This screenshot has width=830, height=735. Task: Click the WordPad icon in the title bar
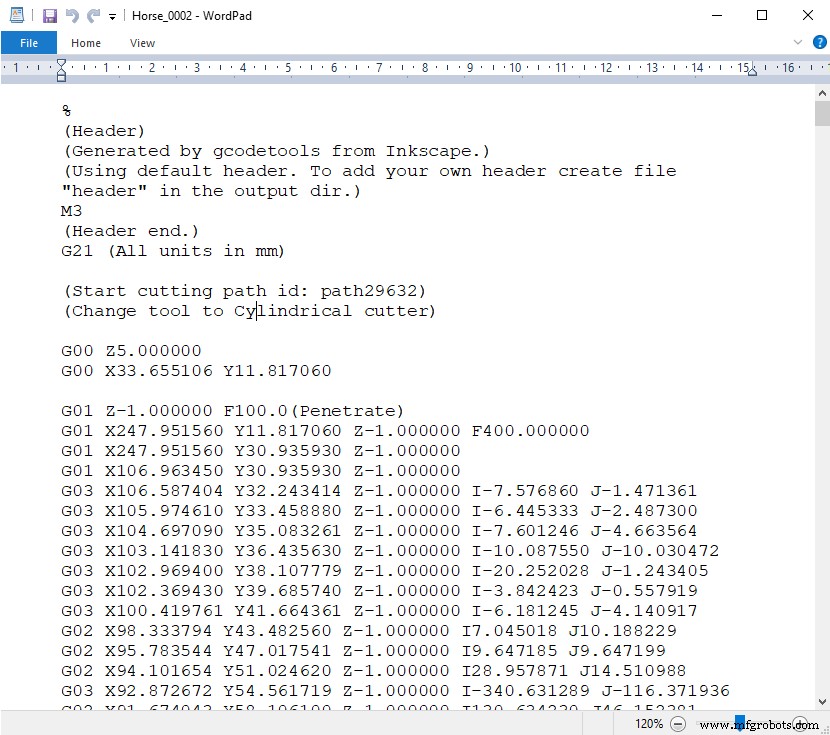click(16, 15)
